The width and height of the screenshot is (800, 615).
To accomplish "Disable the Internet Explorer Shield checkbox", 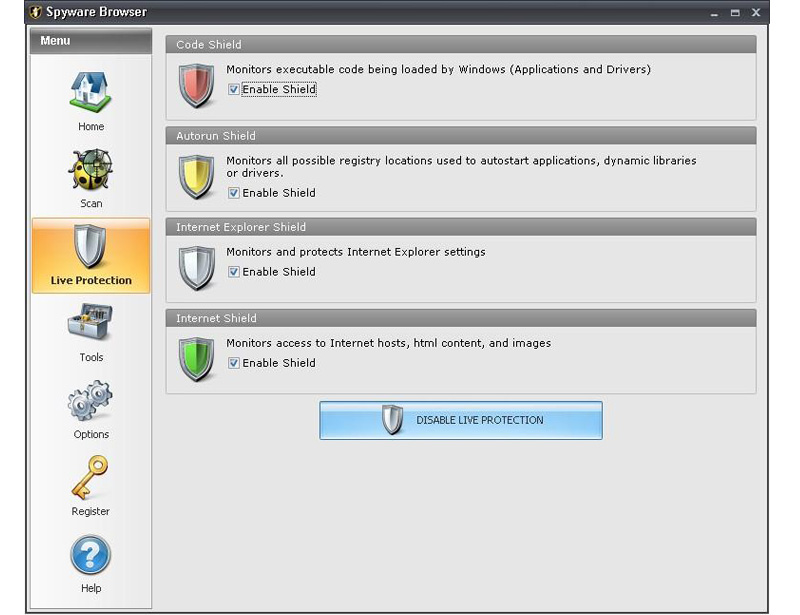I will click(234, 272).
